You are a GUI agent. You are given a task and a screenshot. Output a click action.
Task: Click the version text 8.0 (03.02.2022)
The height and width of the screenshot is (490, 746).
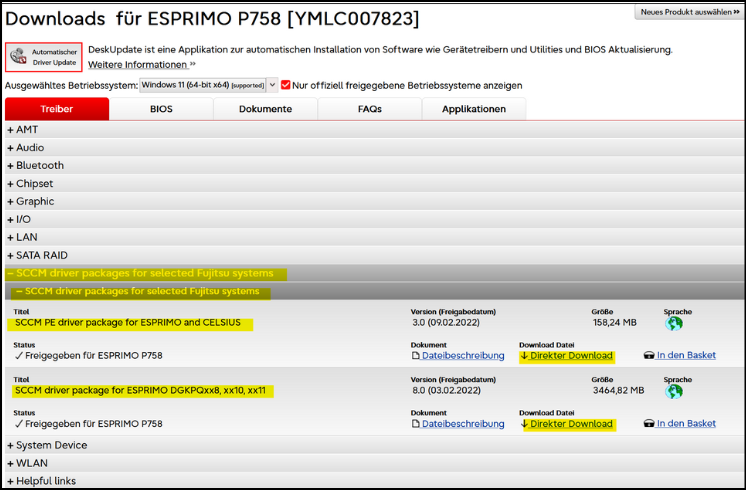(x=446, y=391)
